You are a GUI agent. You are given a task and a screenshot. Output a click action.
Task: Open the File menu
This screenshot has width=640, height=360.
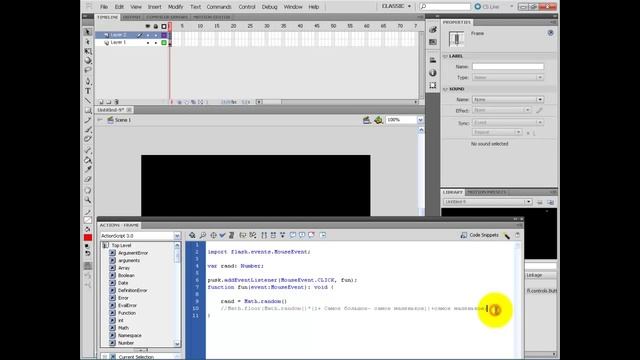[x=104, y=7]
